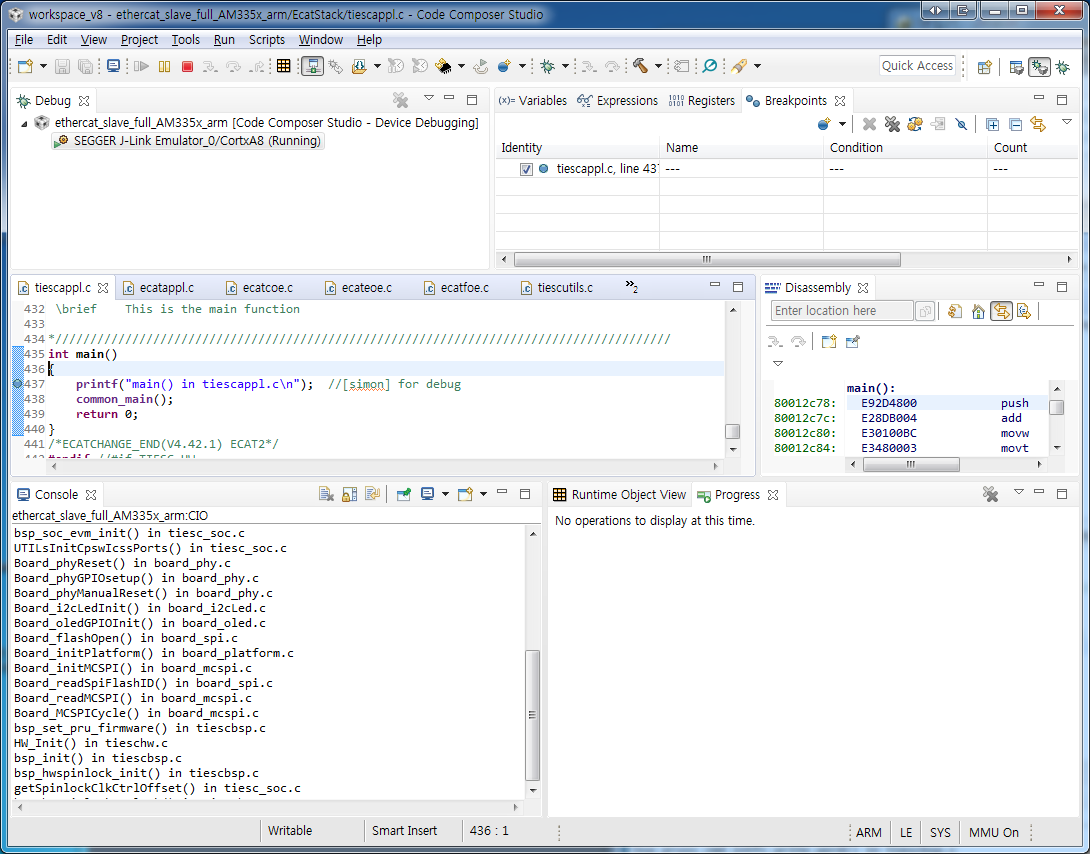Click Skip All Breakpoints icon
This screenshot has width=1090, height=854.
[961, 124]
